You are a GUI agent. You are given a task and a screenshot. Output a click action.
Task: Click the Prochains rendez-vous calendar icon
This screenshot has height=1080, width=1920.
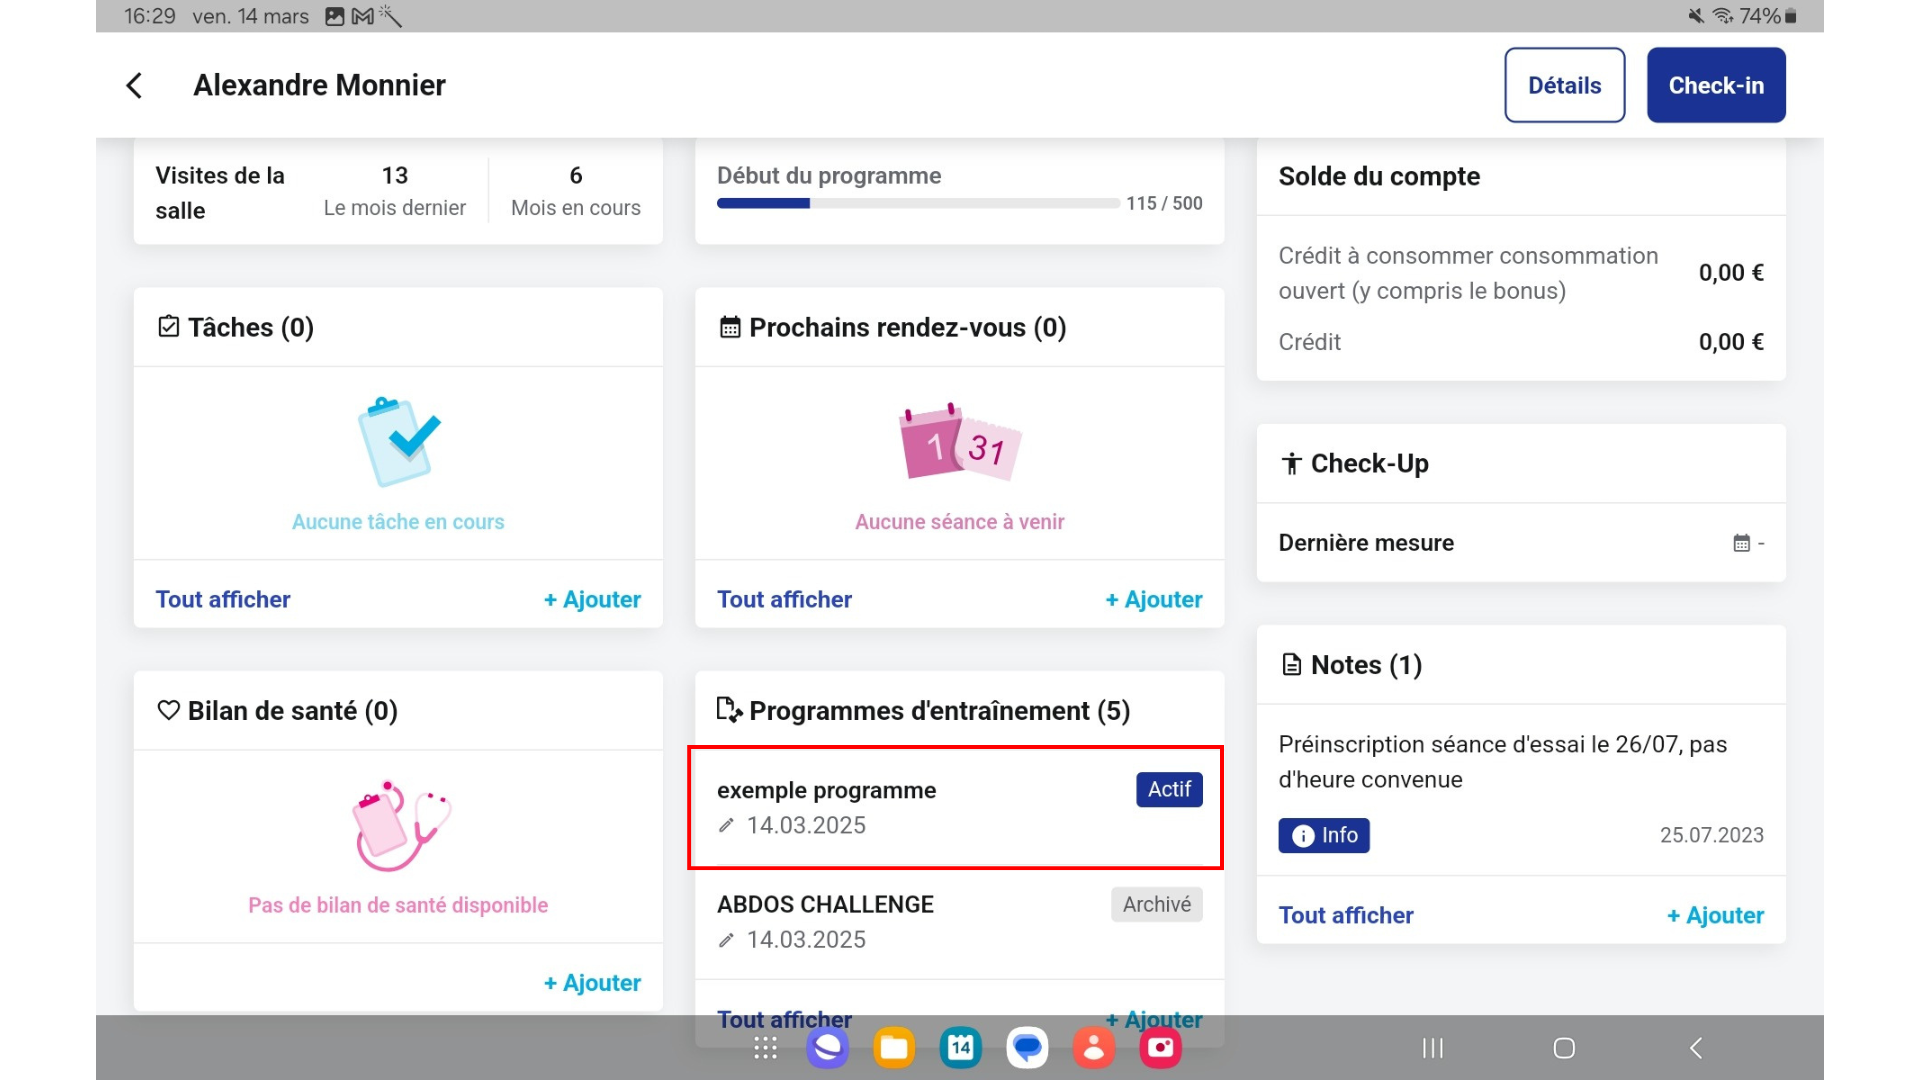(730, 327)
